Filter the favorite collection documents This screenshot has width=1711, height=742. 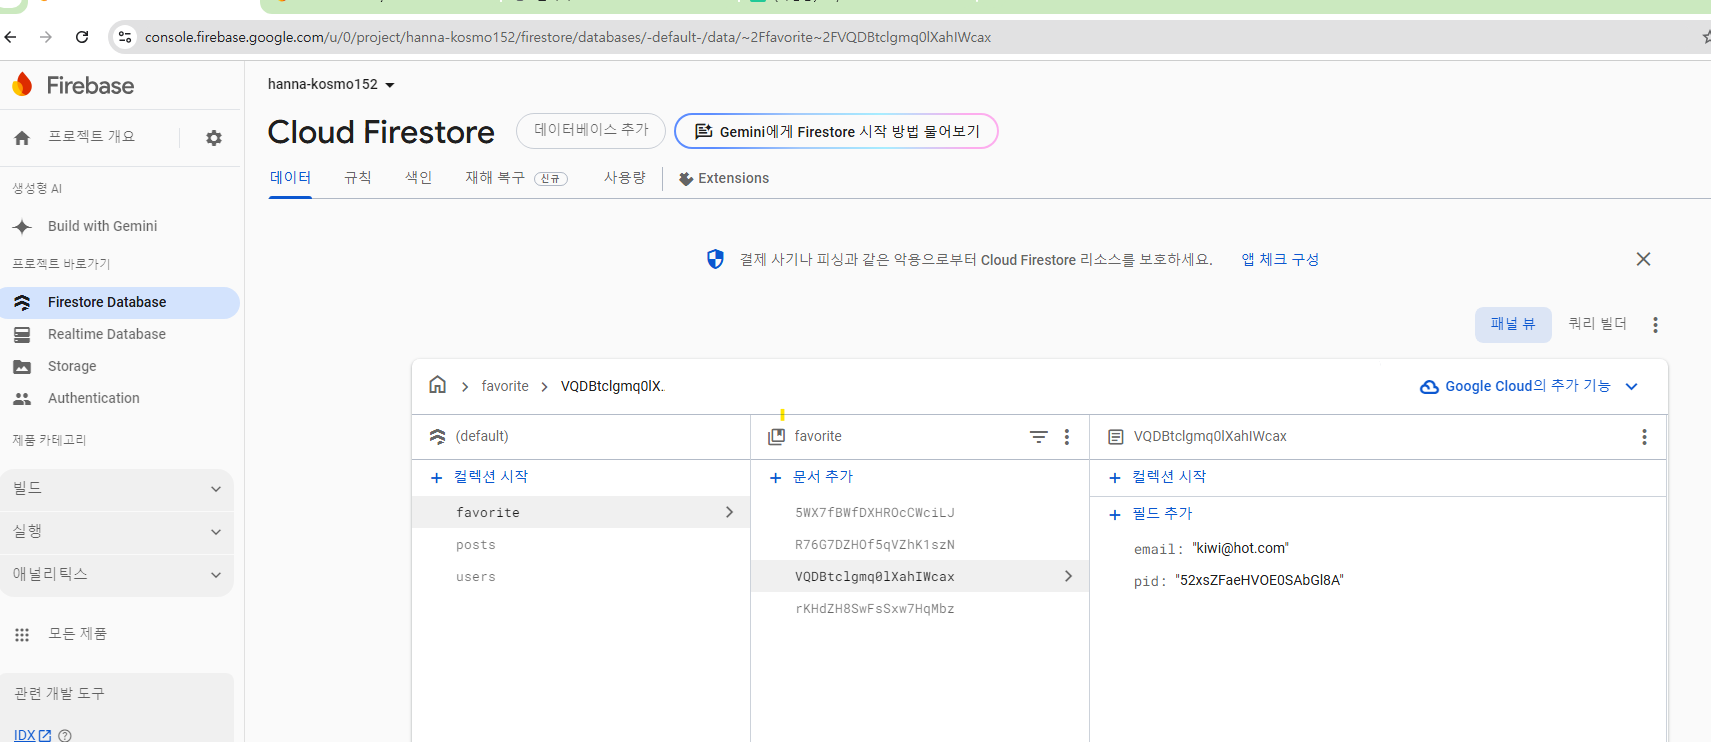pyautogui.click(x=1039, y=437)
